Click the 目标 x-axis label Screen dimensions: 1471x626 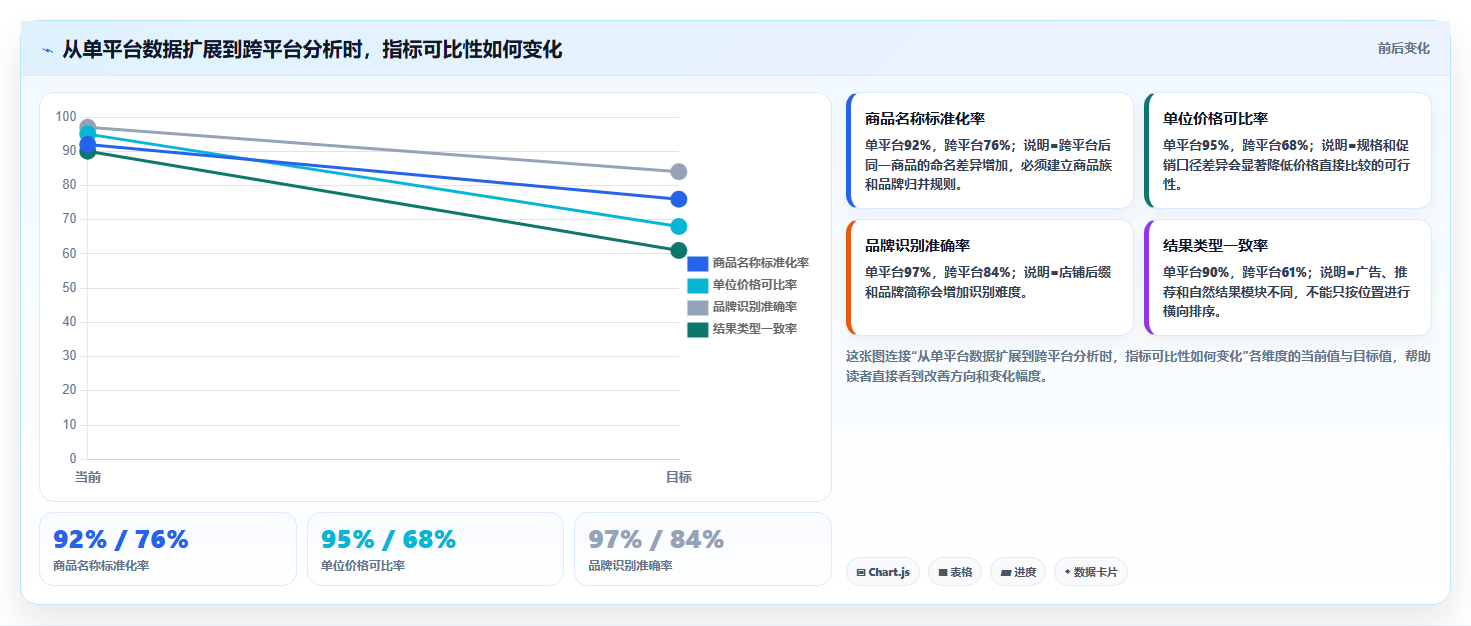tap(679, 478)
